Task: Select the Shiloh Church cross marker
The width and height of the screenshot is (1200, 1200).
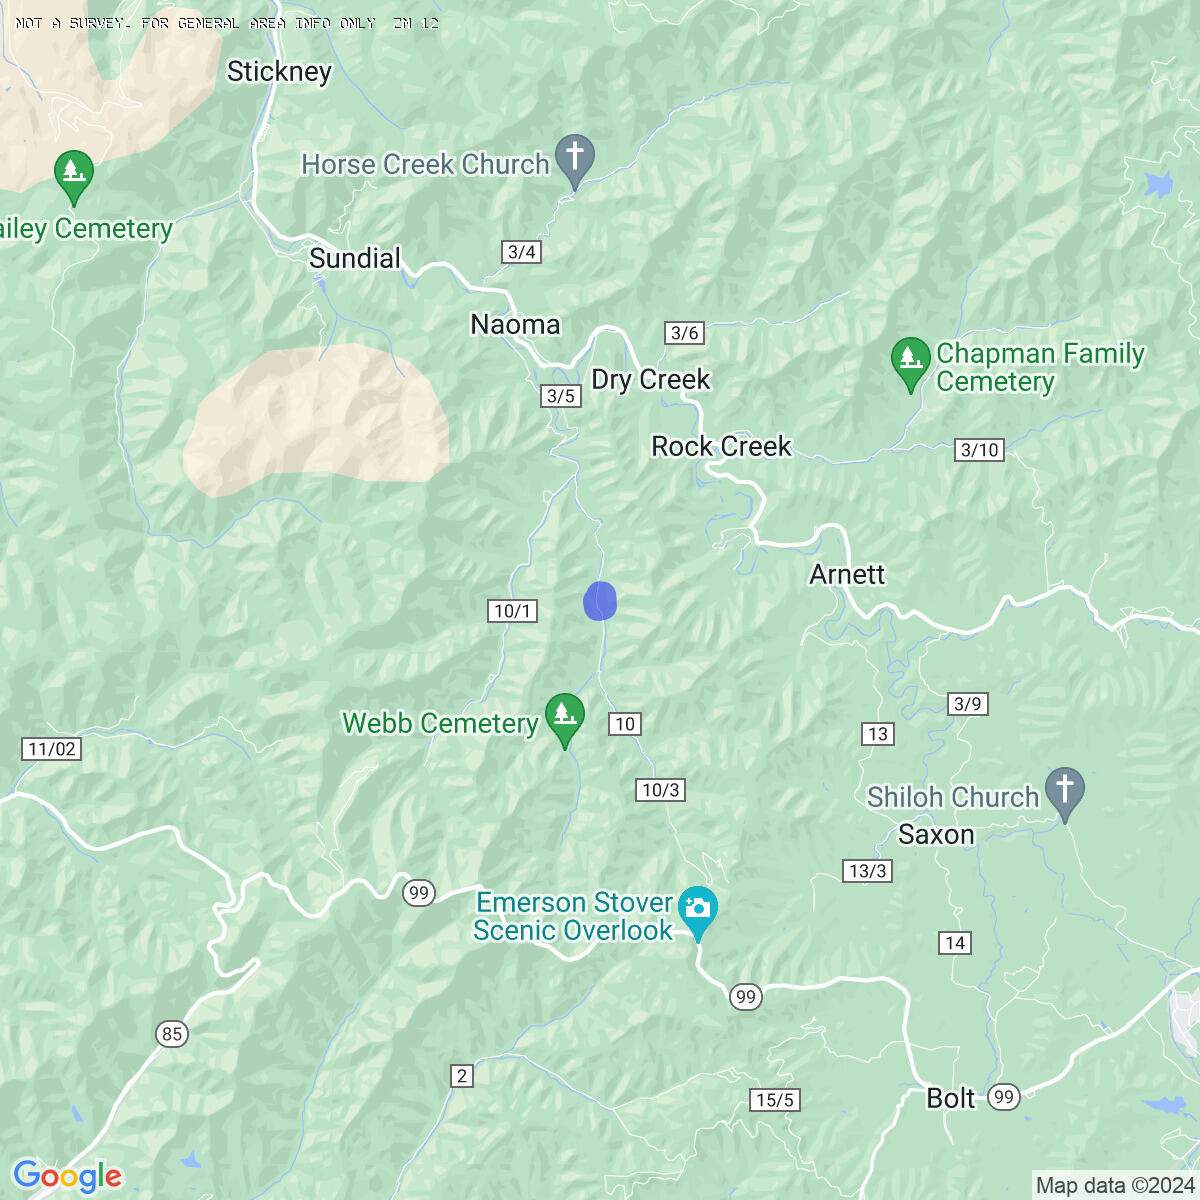Action: pyautogui.click(x=1065, y=794)
